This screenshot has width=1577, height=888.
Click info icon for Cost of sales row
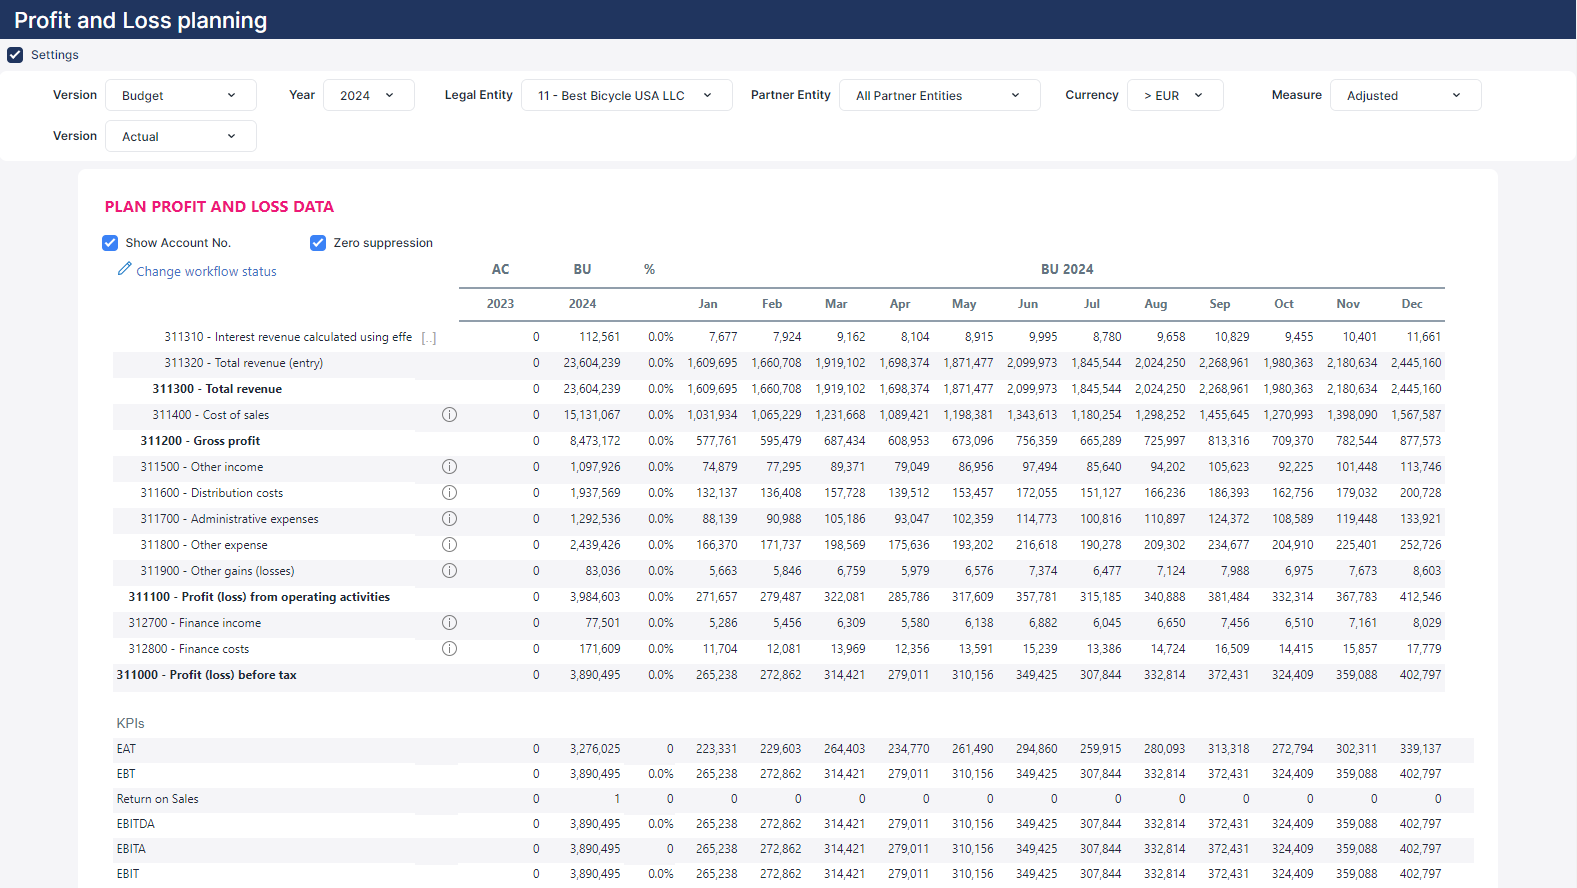click(x=449, y=415)
